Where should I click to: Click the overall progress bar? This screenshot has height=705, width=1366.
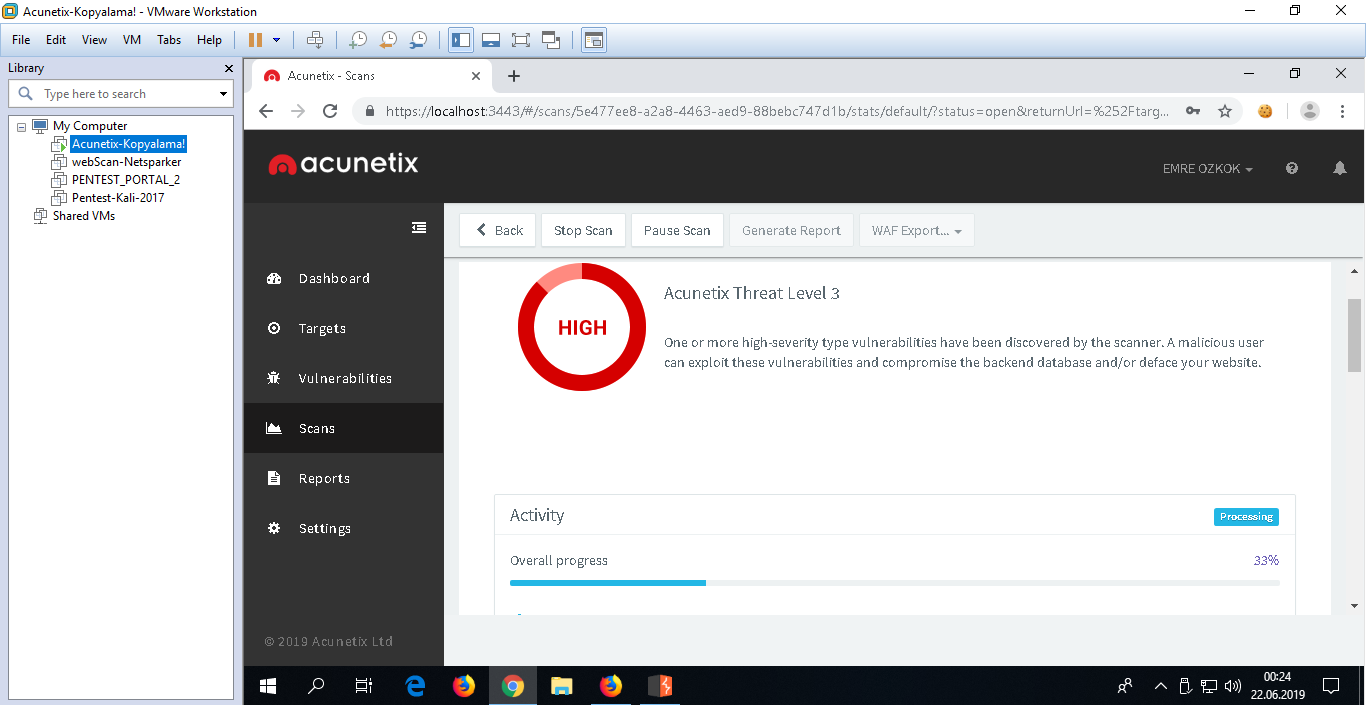tap(893, 582)
